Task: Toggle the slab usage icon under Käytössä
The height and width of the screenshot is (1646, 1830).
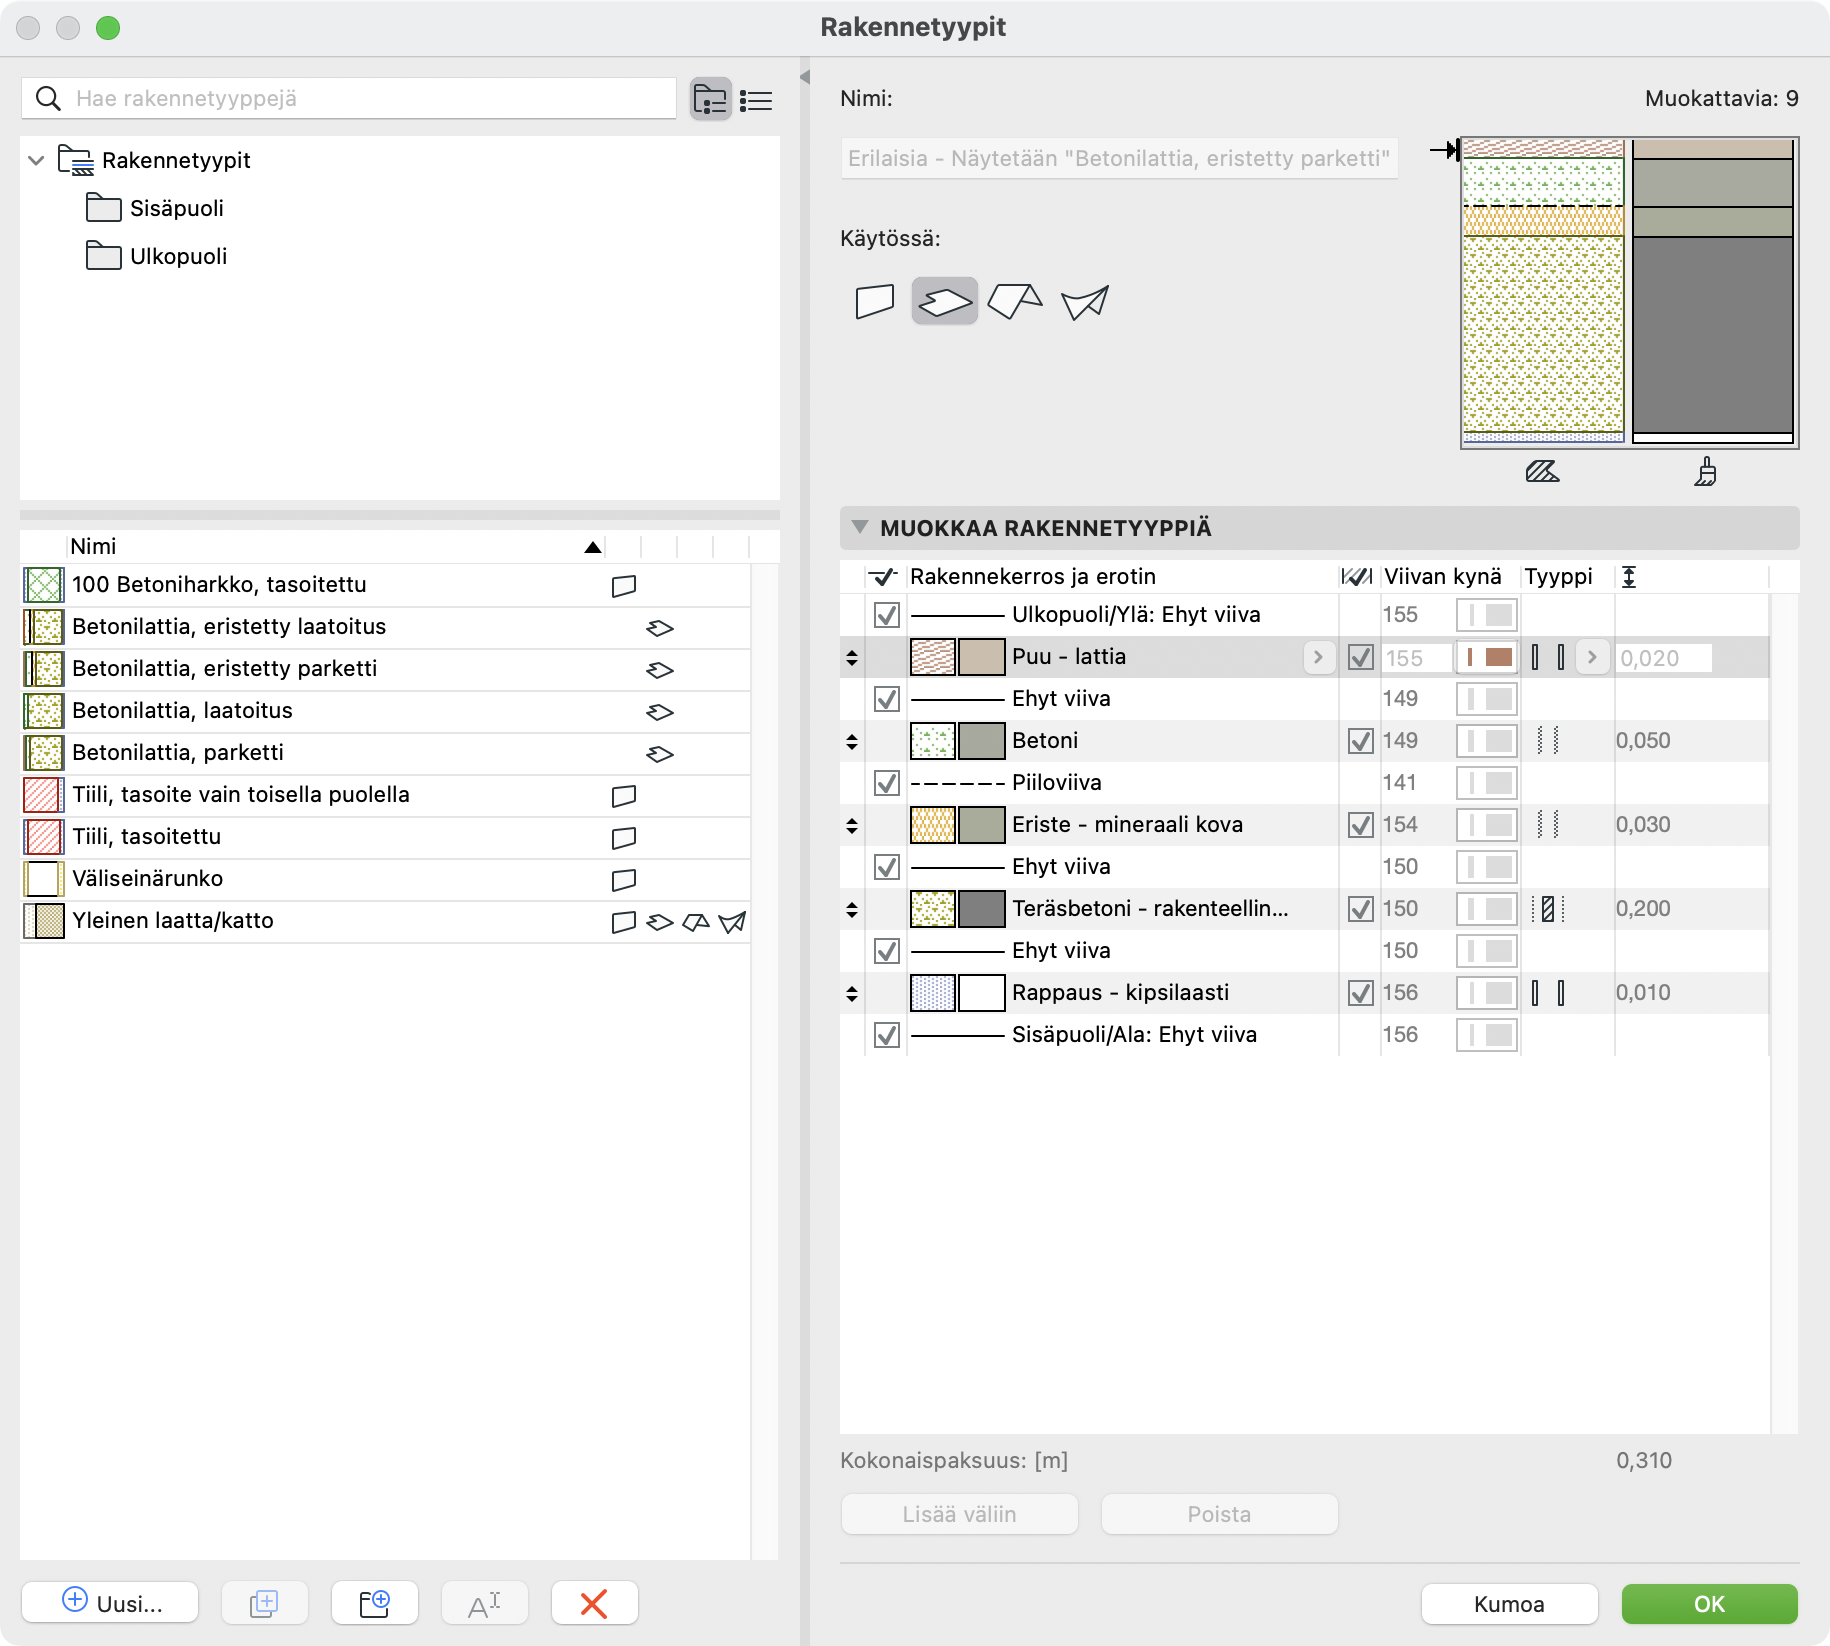Action: (x=944, y=301)
